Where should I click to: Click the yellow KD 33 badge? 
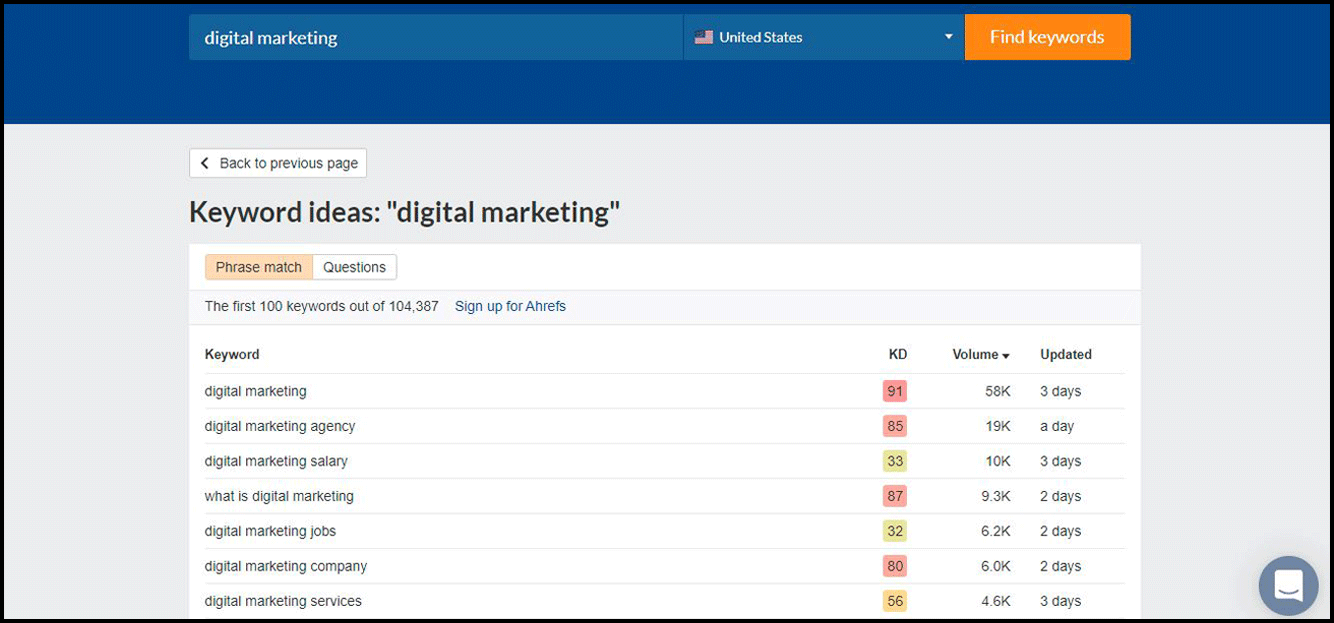tap(894, 461)
